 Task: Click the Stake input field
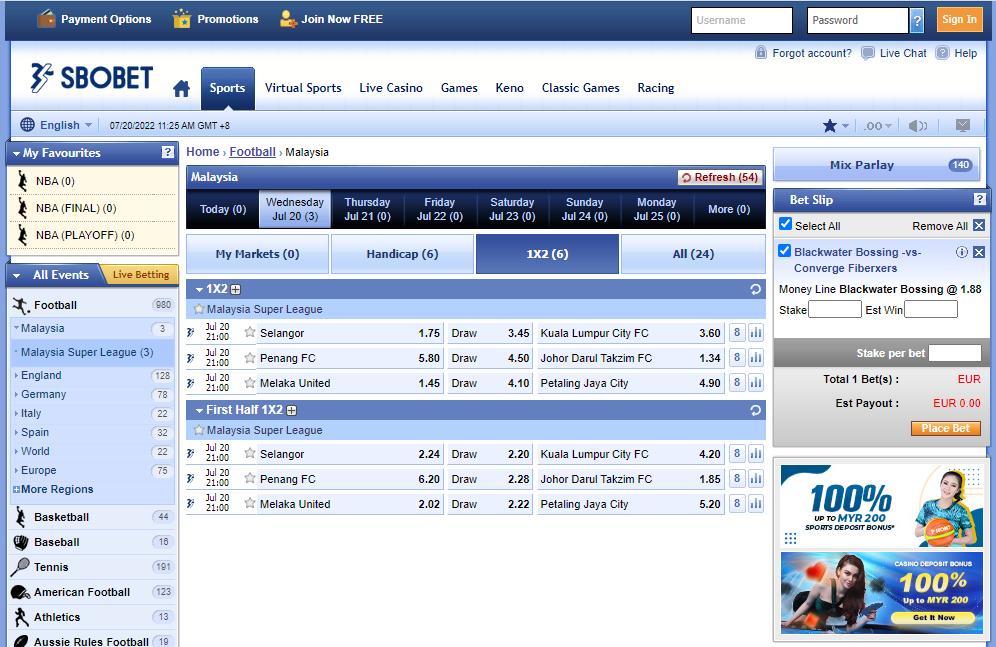[834, 310]
